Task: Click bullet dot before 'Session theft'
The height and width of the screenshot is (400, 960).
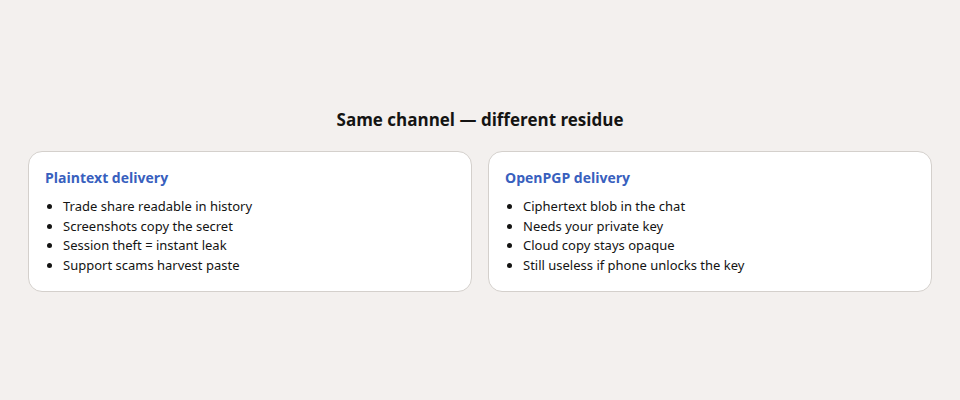Action: pyautogui.click(x=50, y=246)
